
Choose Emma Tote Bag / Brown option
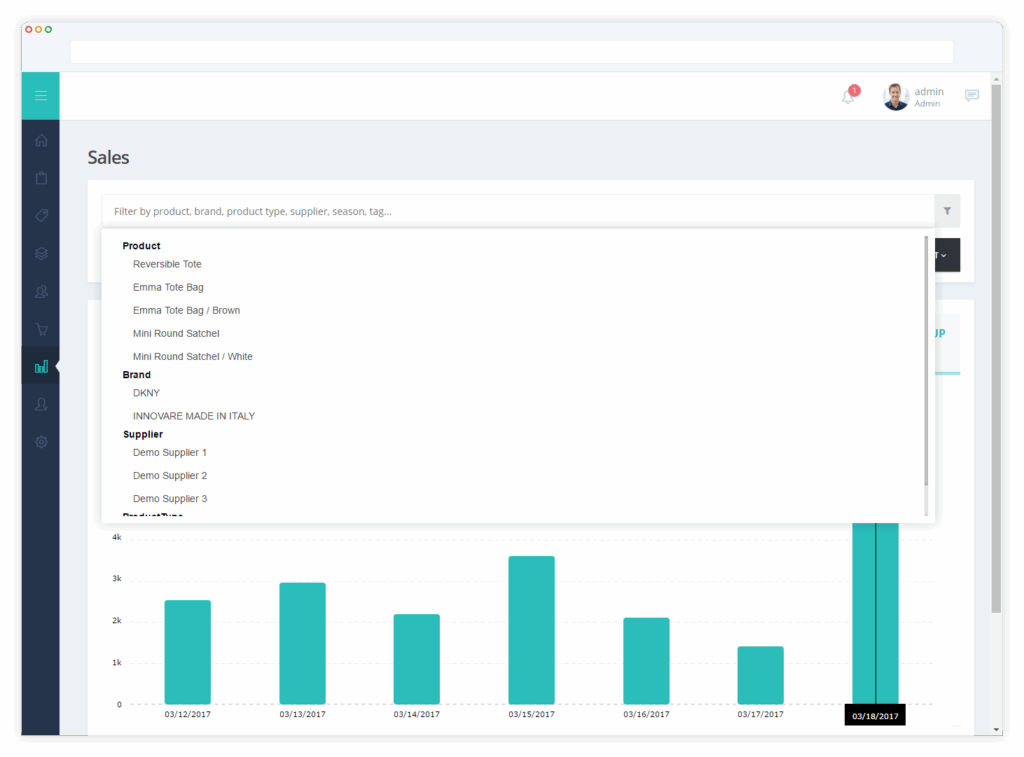(x=186, y=310)
